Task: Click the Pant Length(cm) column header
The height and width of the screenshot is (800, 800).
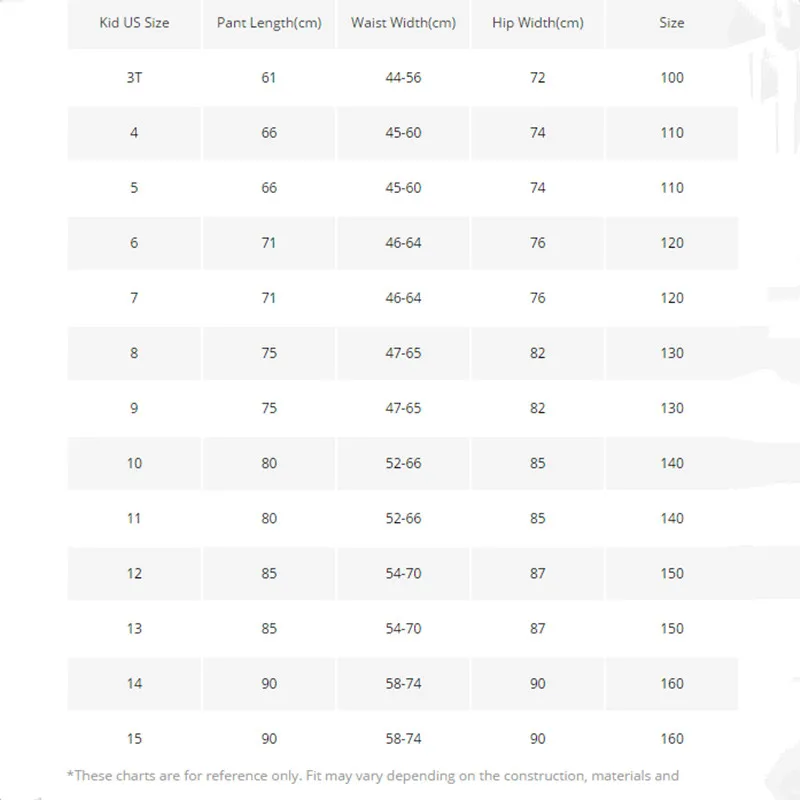Action: pos(269,22)
